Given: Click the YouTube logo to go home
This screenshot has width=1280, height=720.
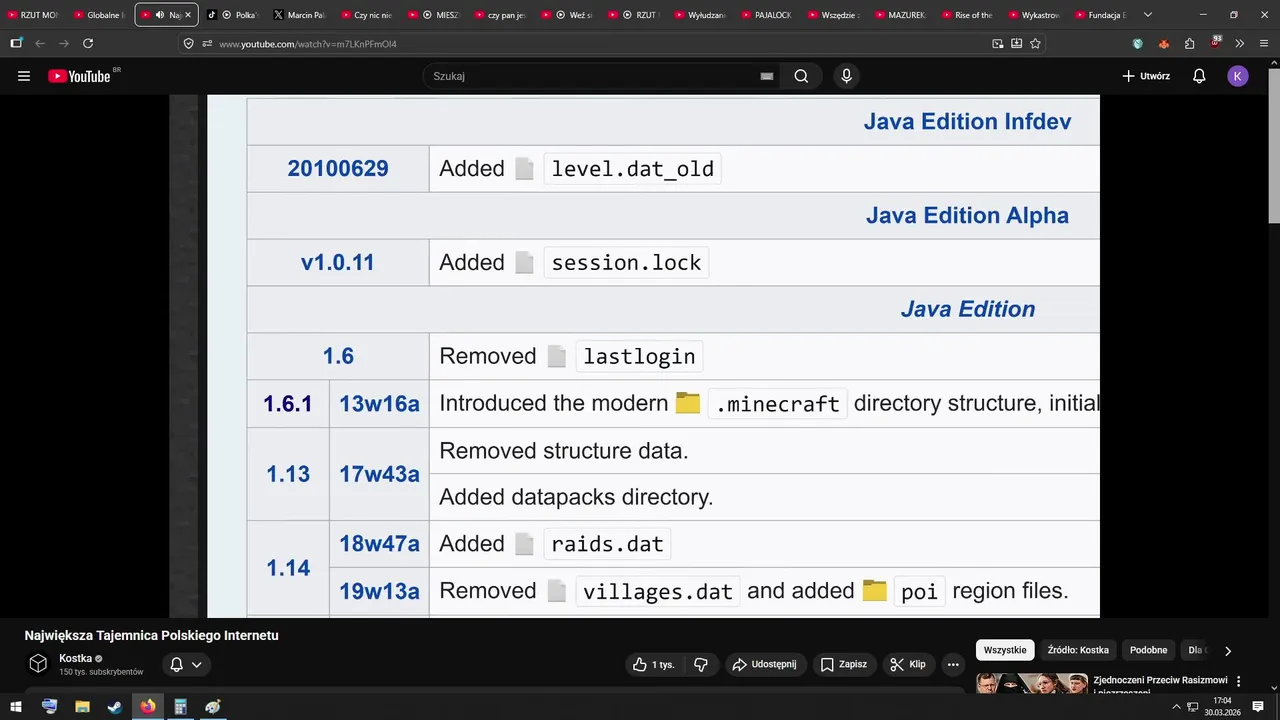Looking at the screenshot, I should tap(80, 76).
